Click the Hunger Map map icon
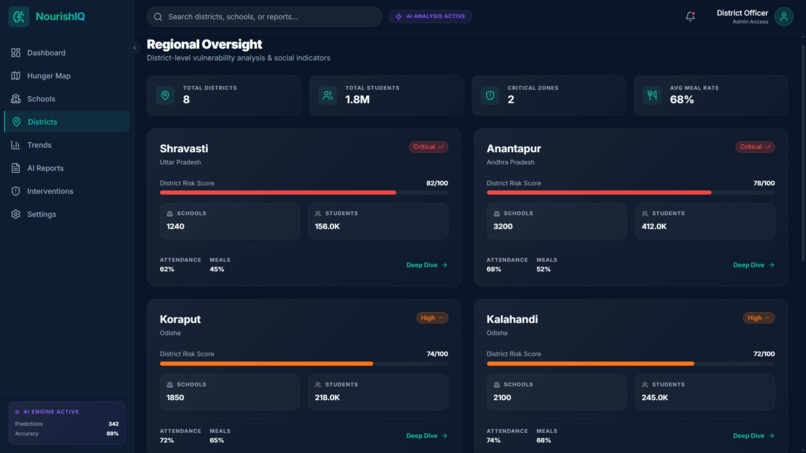The width and height of the screenshot is (806, 453). pyautogui.click(x=15, y=76)
